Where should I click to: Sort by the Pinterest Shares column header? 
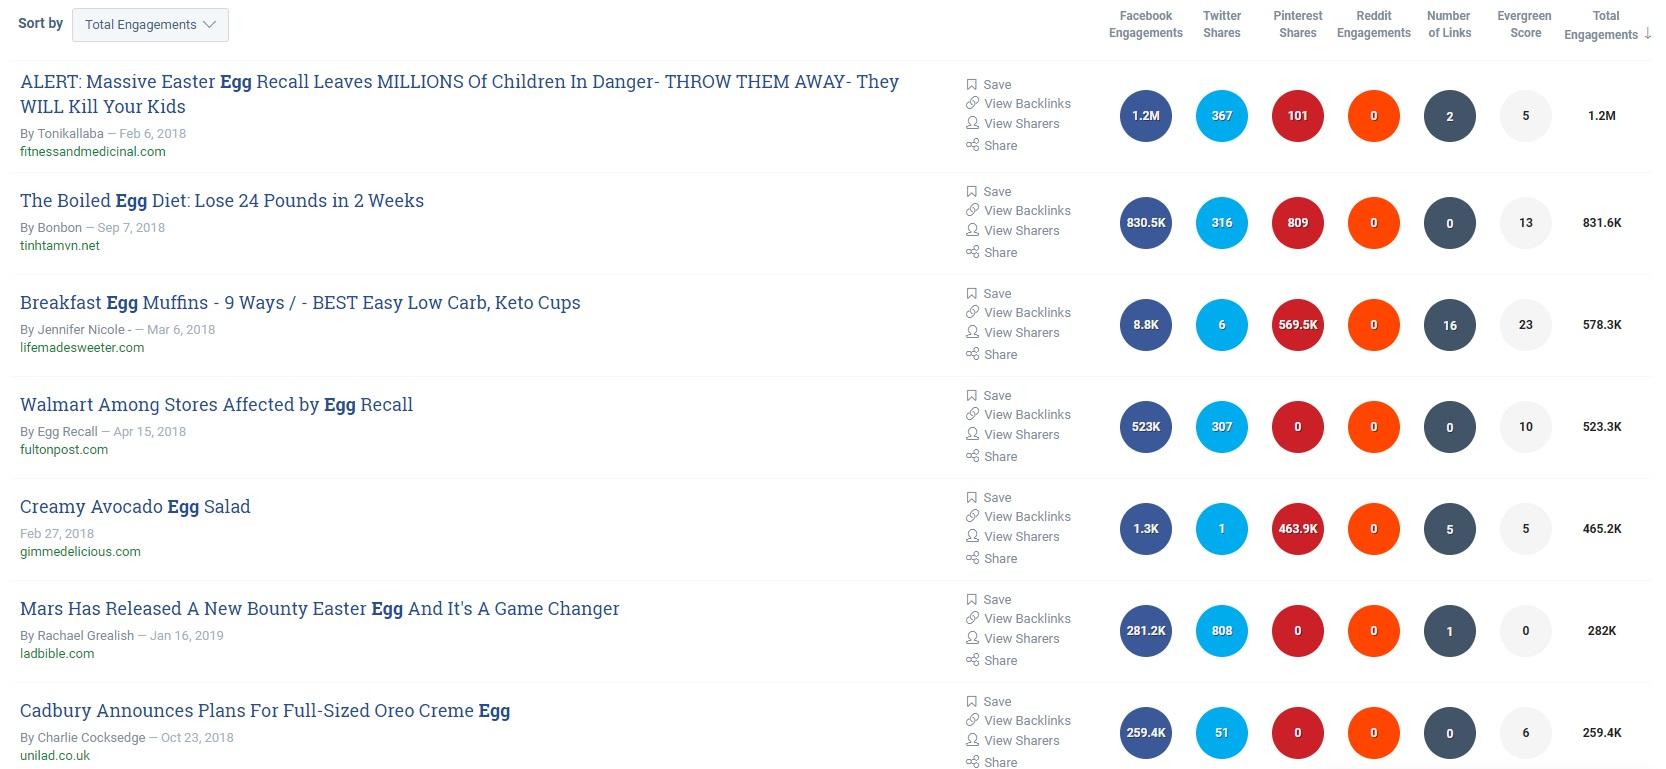[1298, 24]
